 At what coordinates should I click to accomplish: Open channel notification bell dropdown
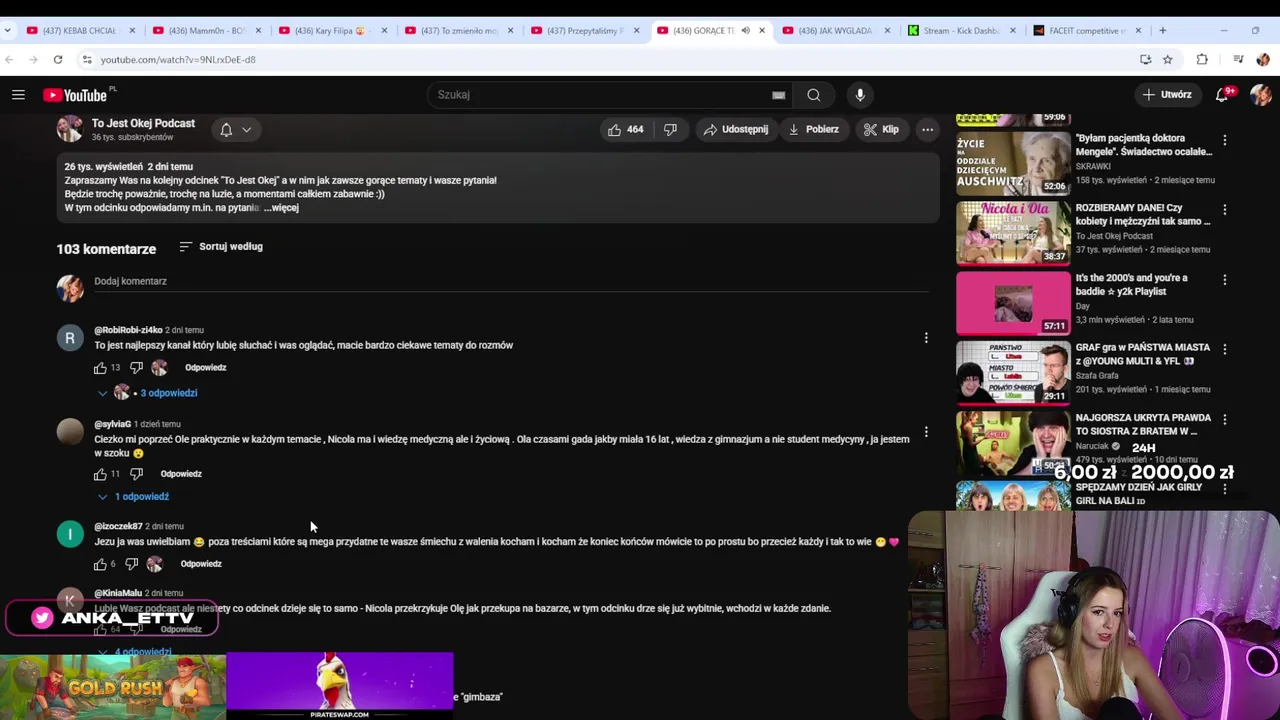point(236,130)
